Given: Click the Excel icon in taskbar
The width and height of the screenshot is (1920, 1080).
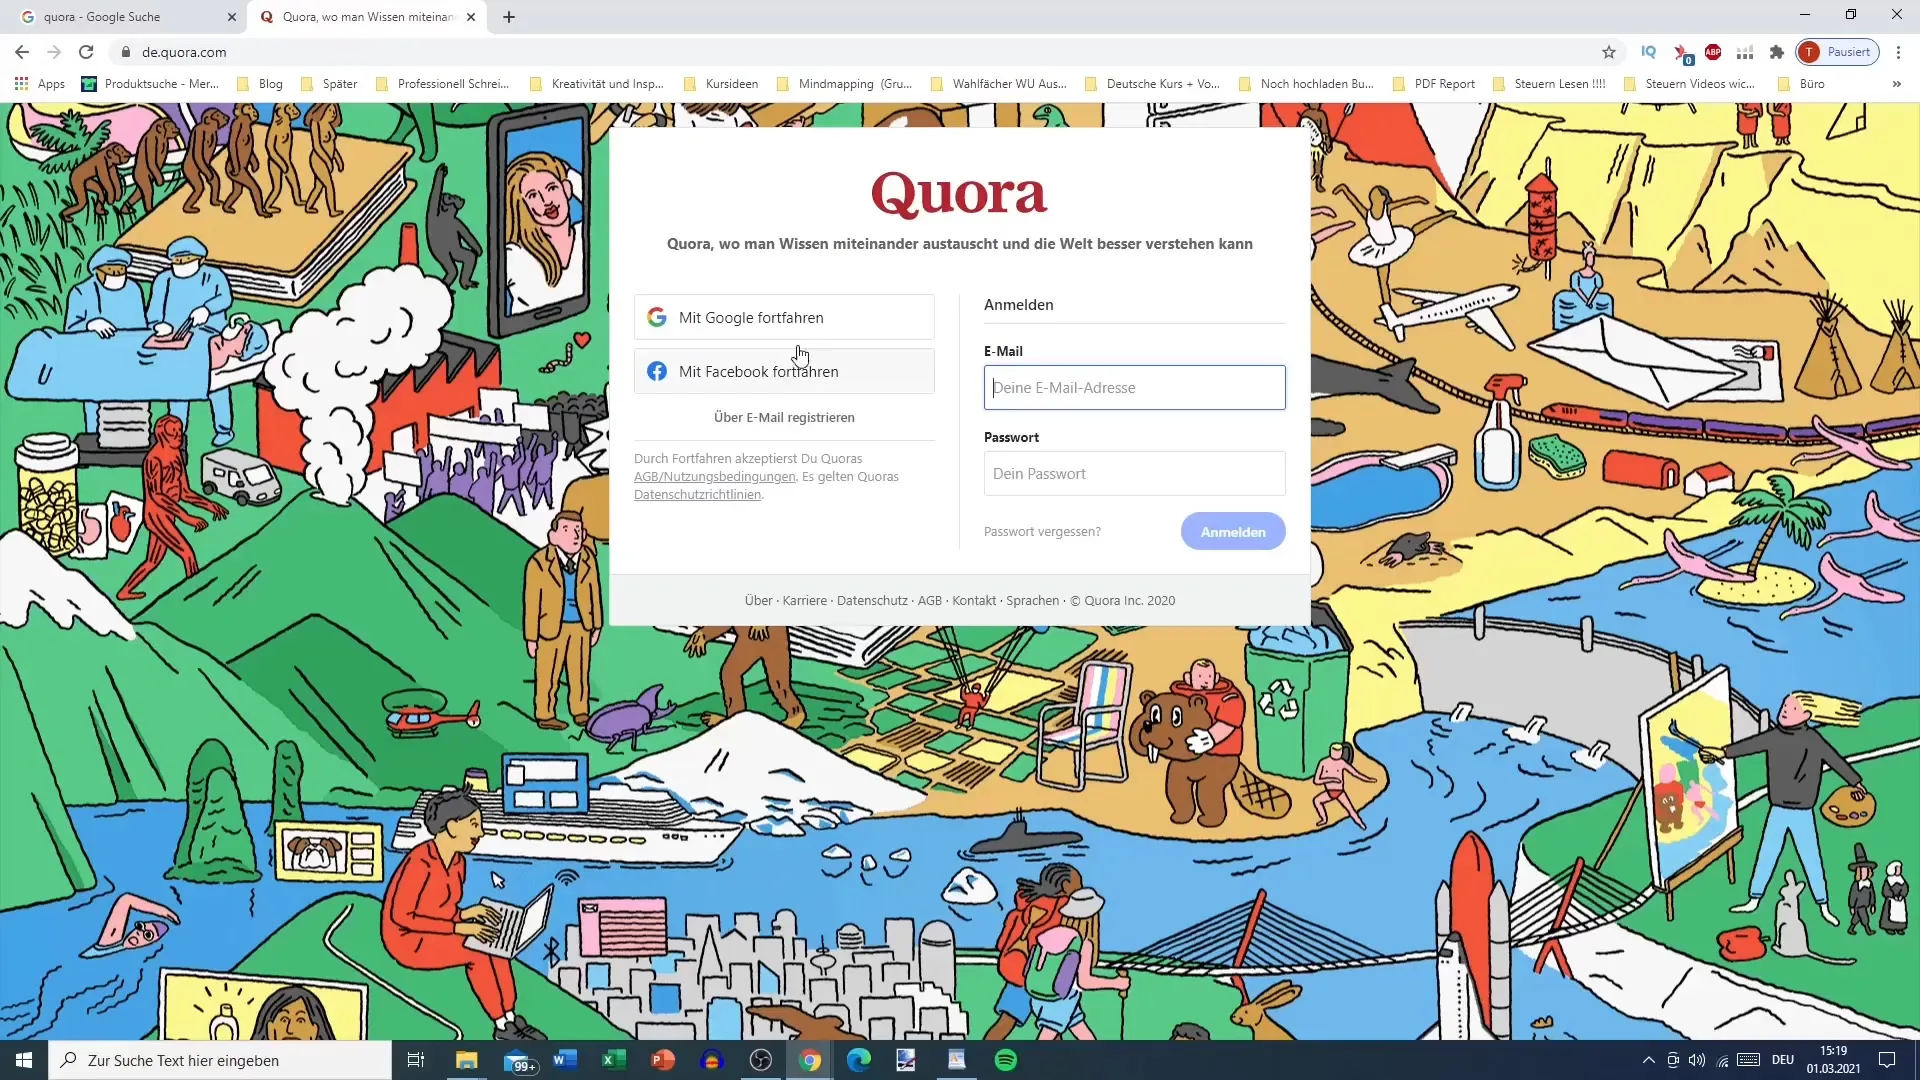Looking at the screenshot, I should [x=612, y=1060].
